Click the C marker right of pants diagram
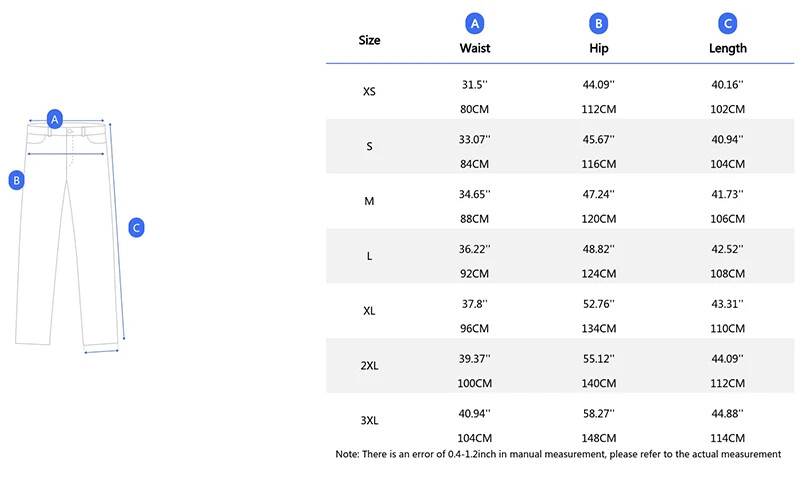 pyautogui.click(x=137, y=227)
